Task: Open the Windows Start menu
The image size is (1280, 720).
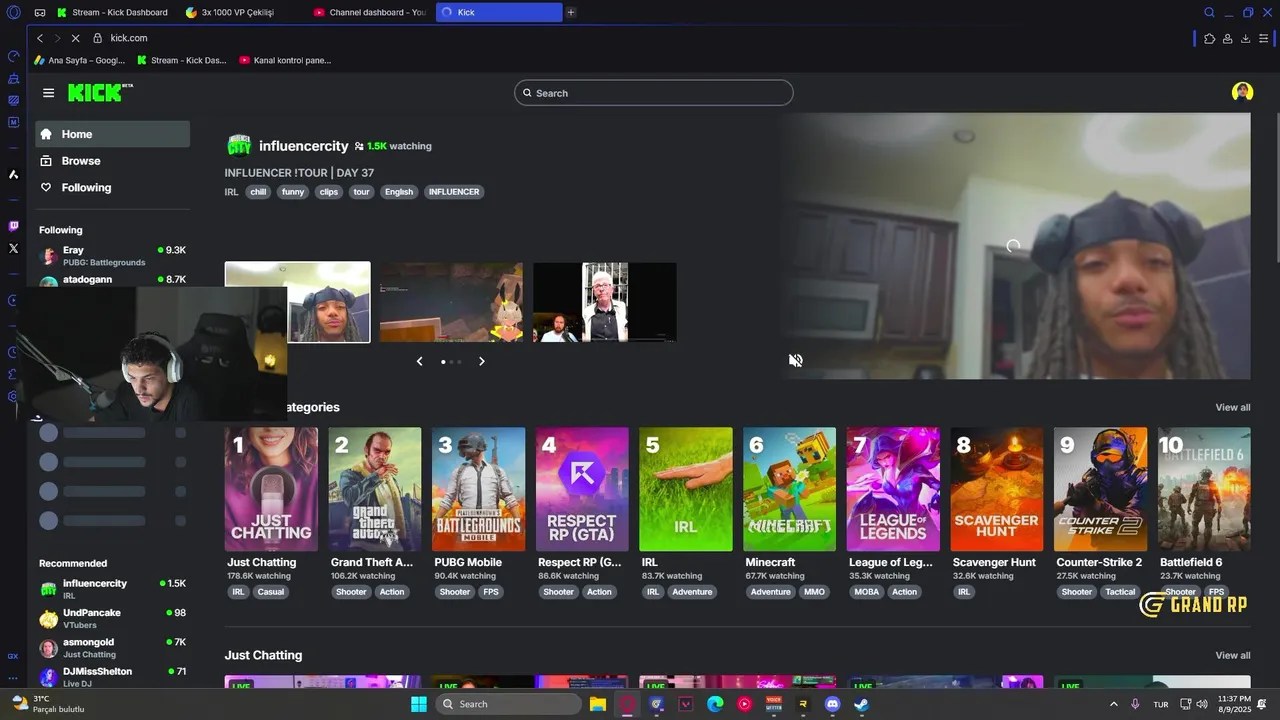Action: tap(419, 704)
